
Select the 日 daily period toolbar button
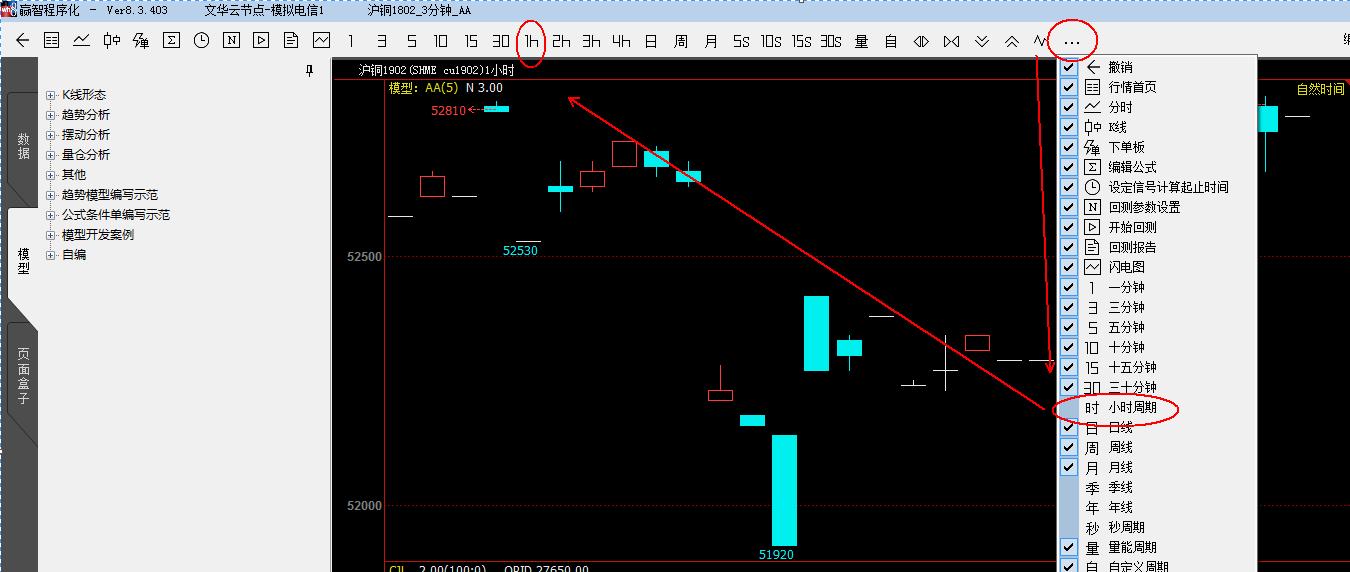[x=651, y=41]
